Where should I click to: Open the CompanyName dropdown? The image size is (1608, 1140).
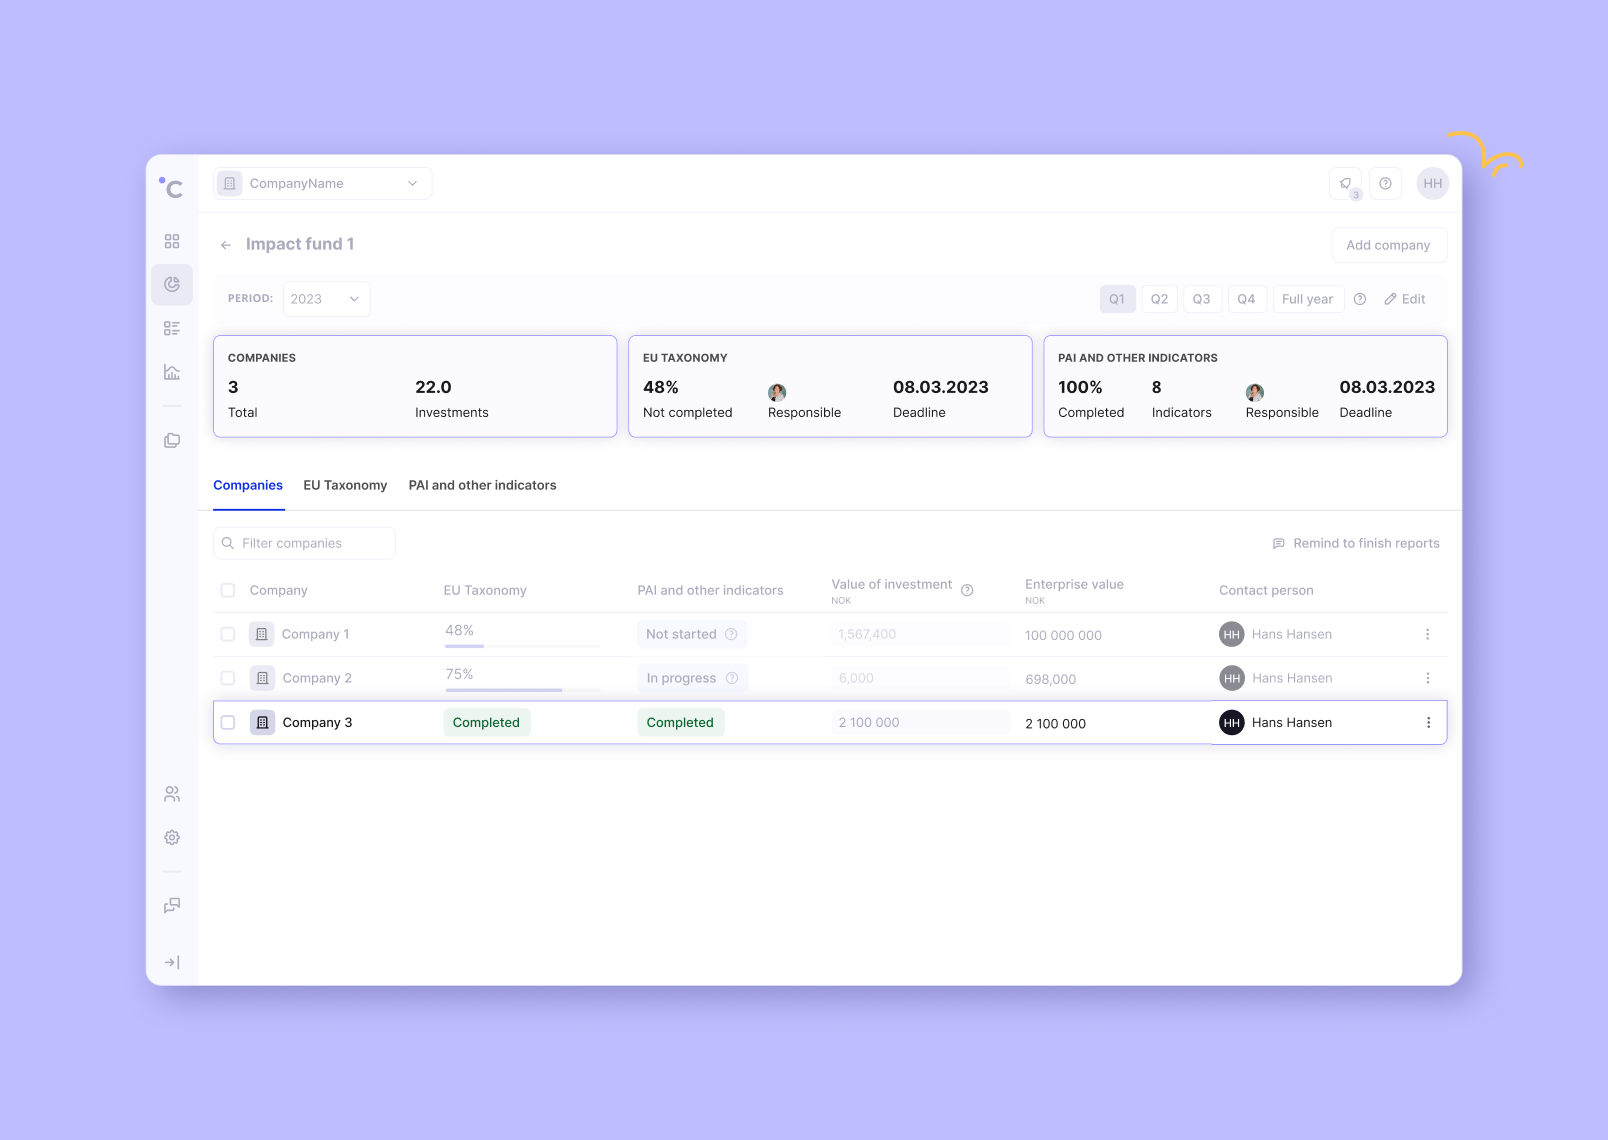322,183
